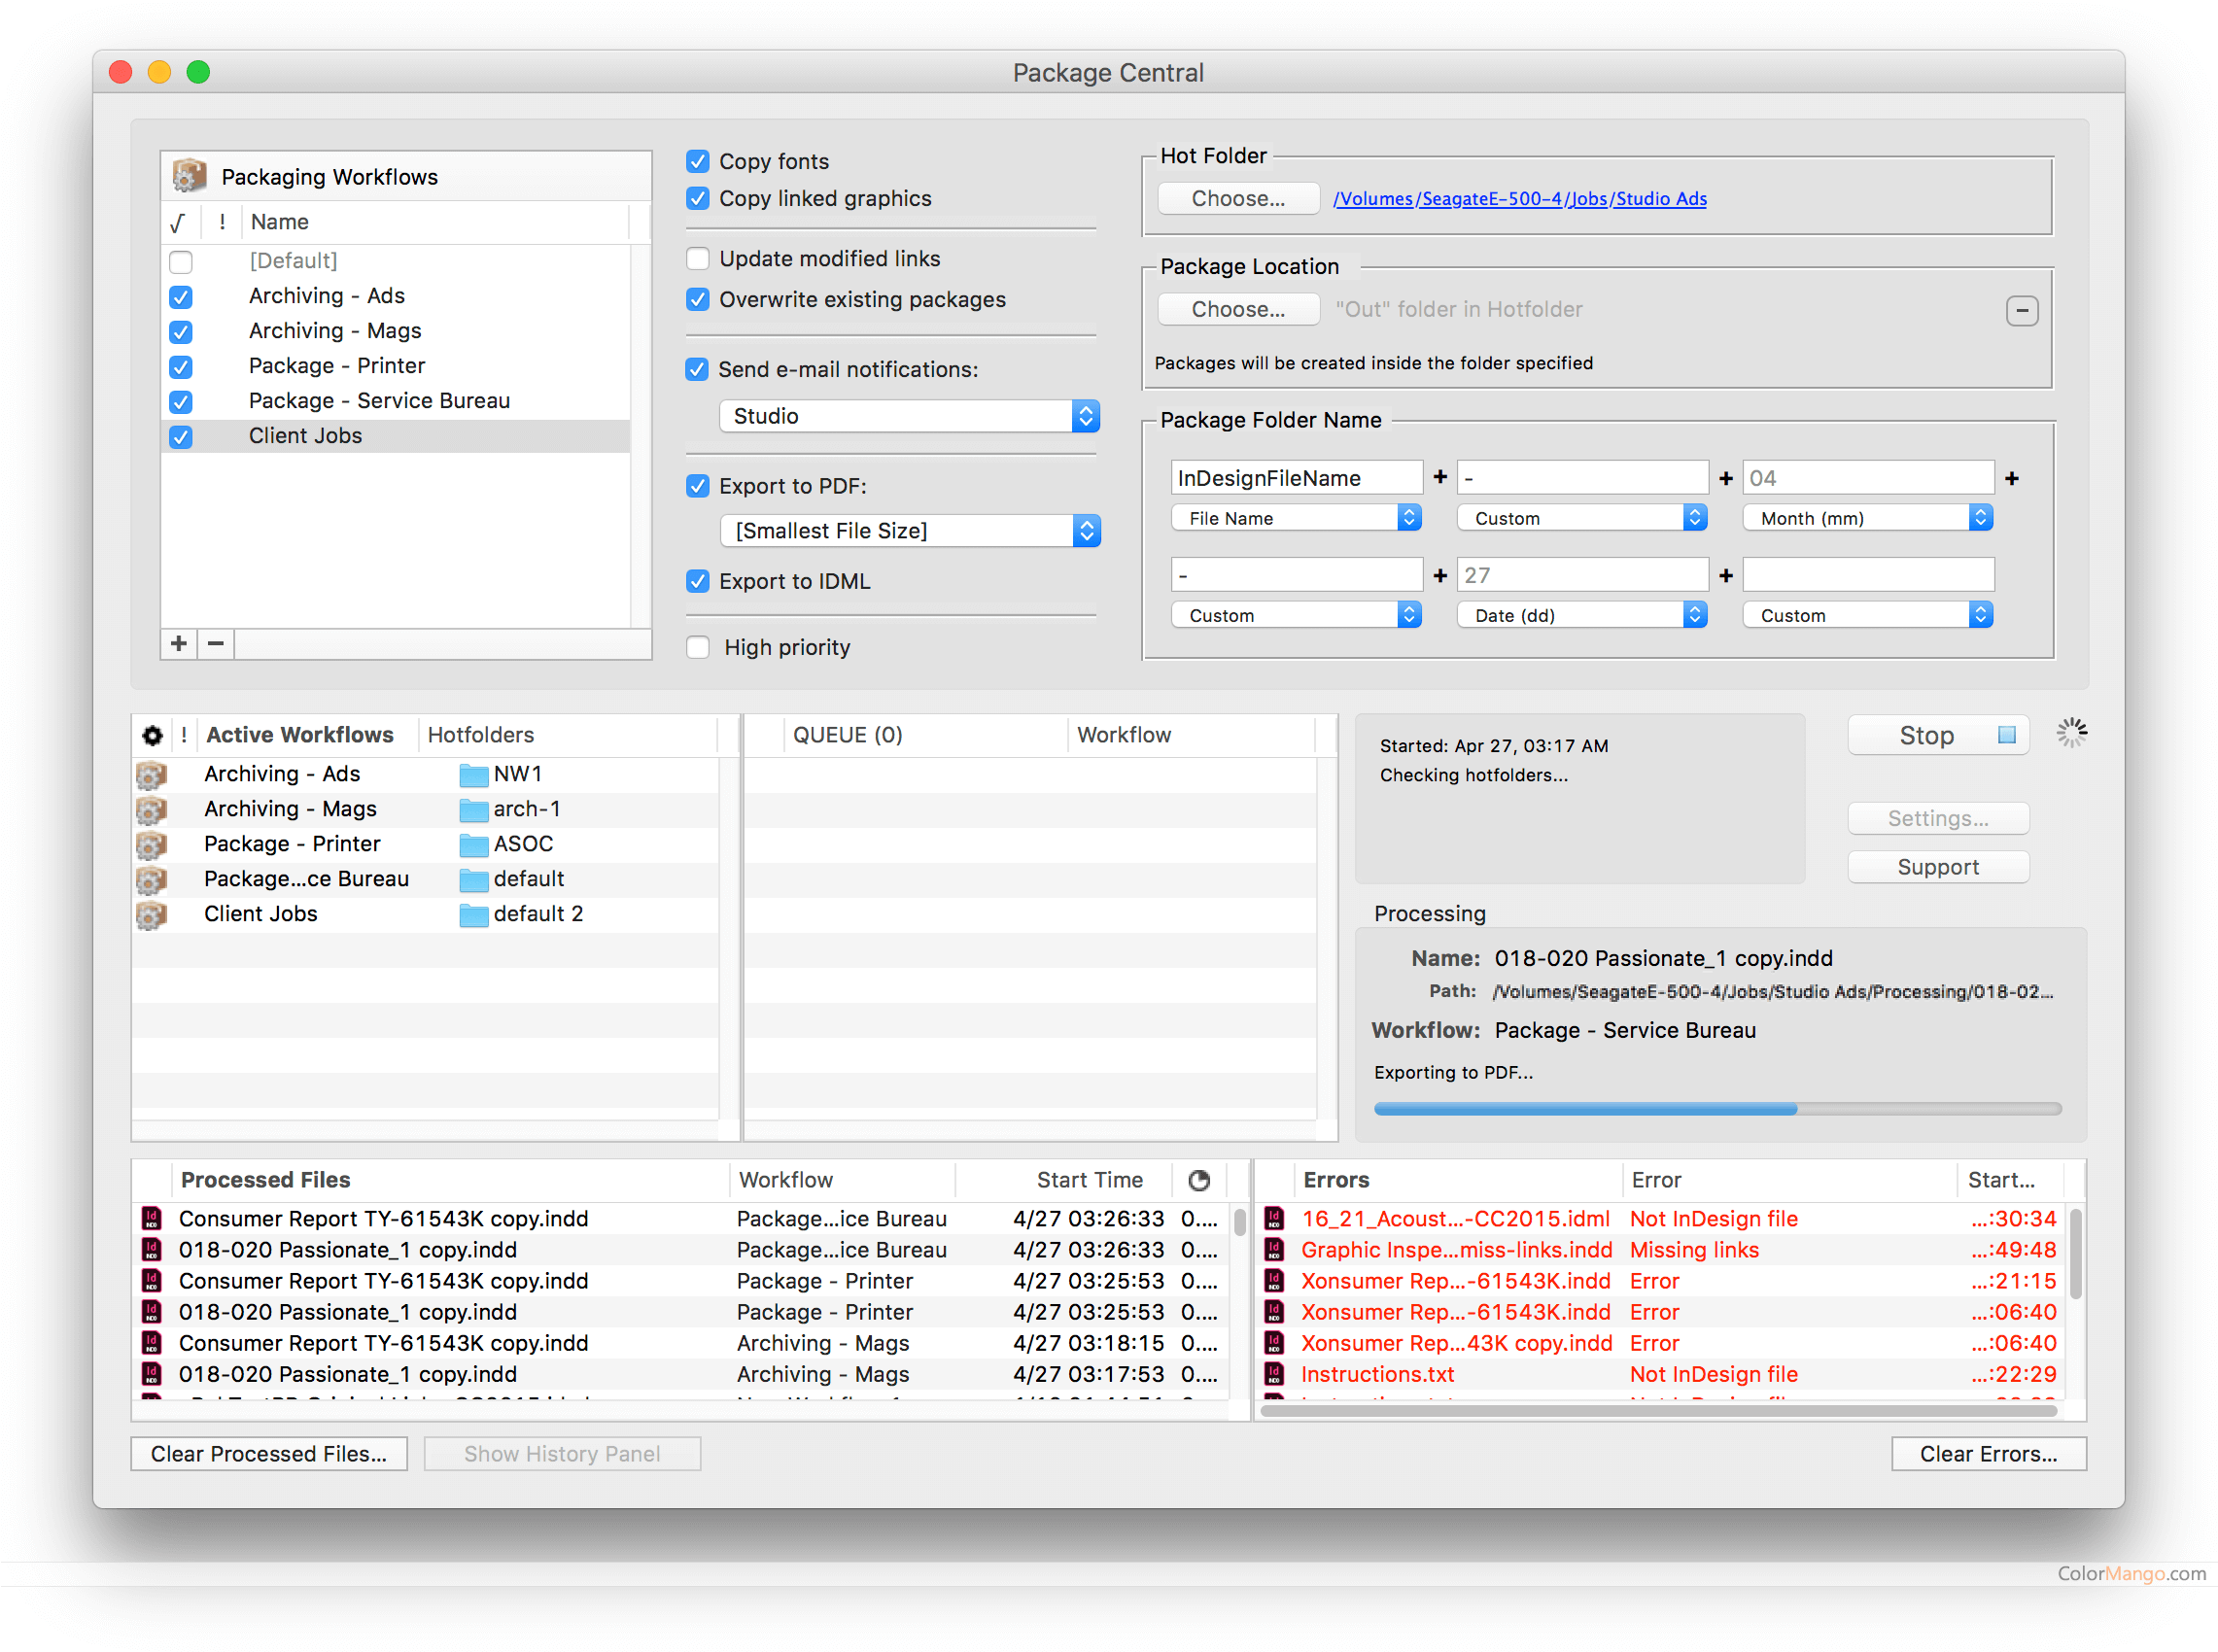
Task: Click gear icon in Active Workflows header
Action: pyautogui.click(x=152, y=735)
